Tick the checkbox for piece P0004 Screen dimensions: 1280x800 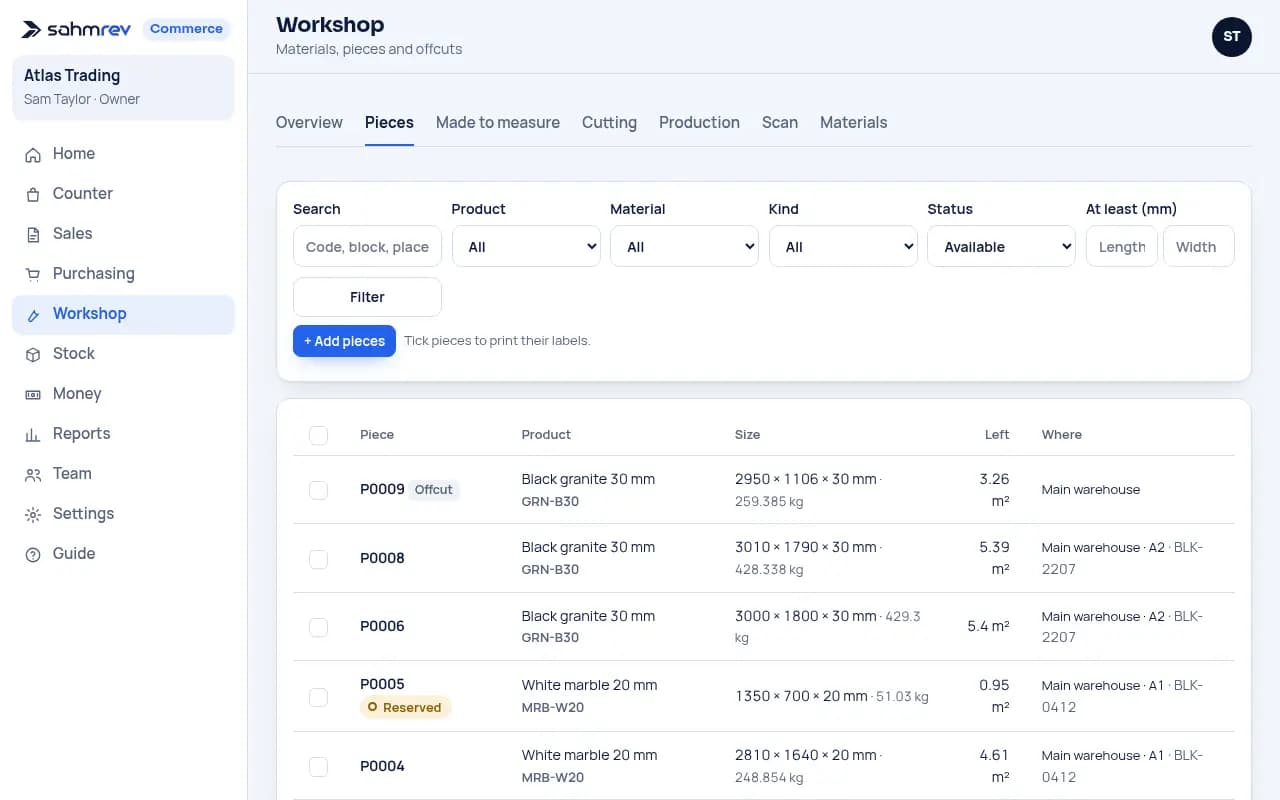pos(318,767)
